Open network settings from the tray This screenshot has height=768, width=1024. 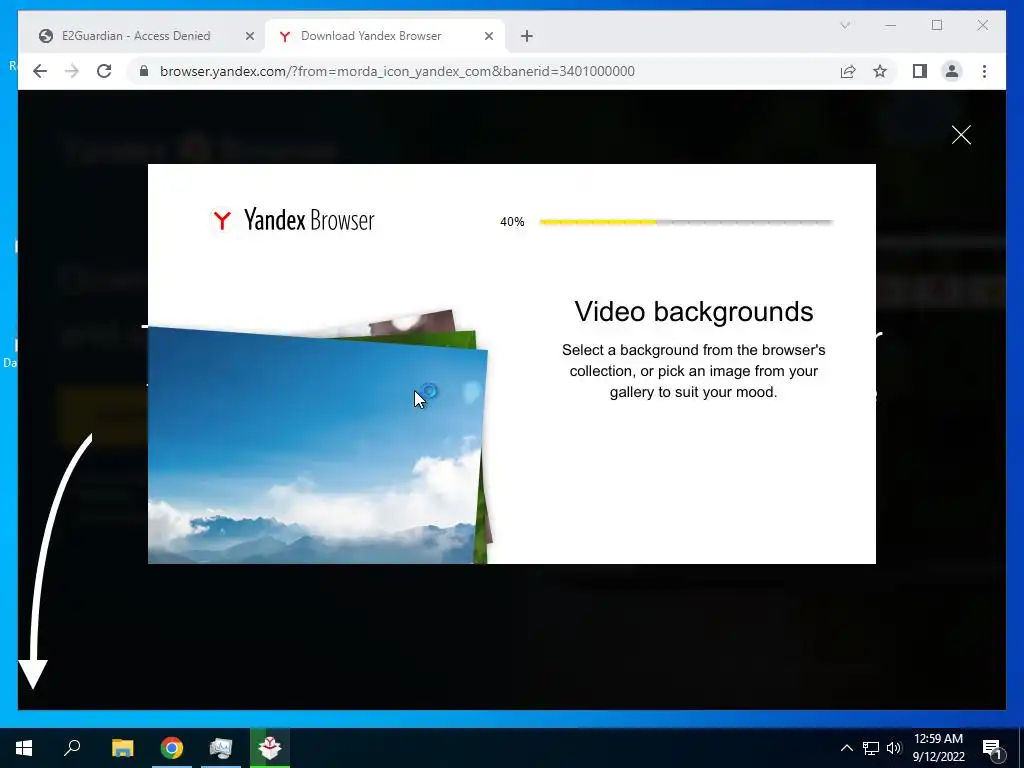click(871, 748)
